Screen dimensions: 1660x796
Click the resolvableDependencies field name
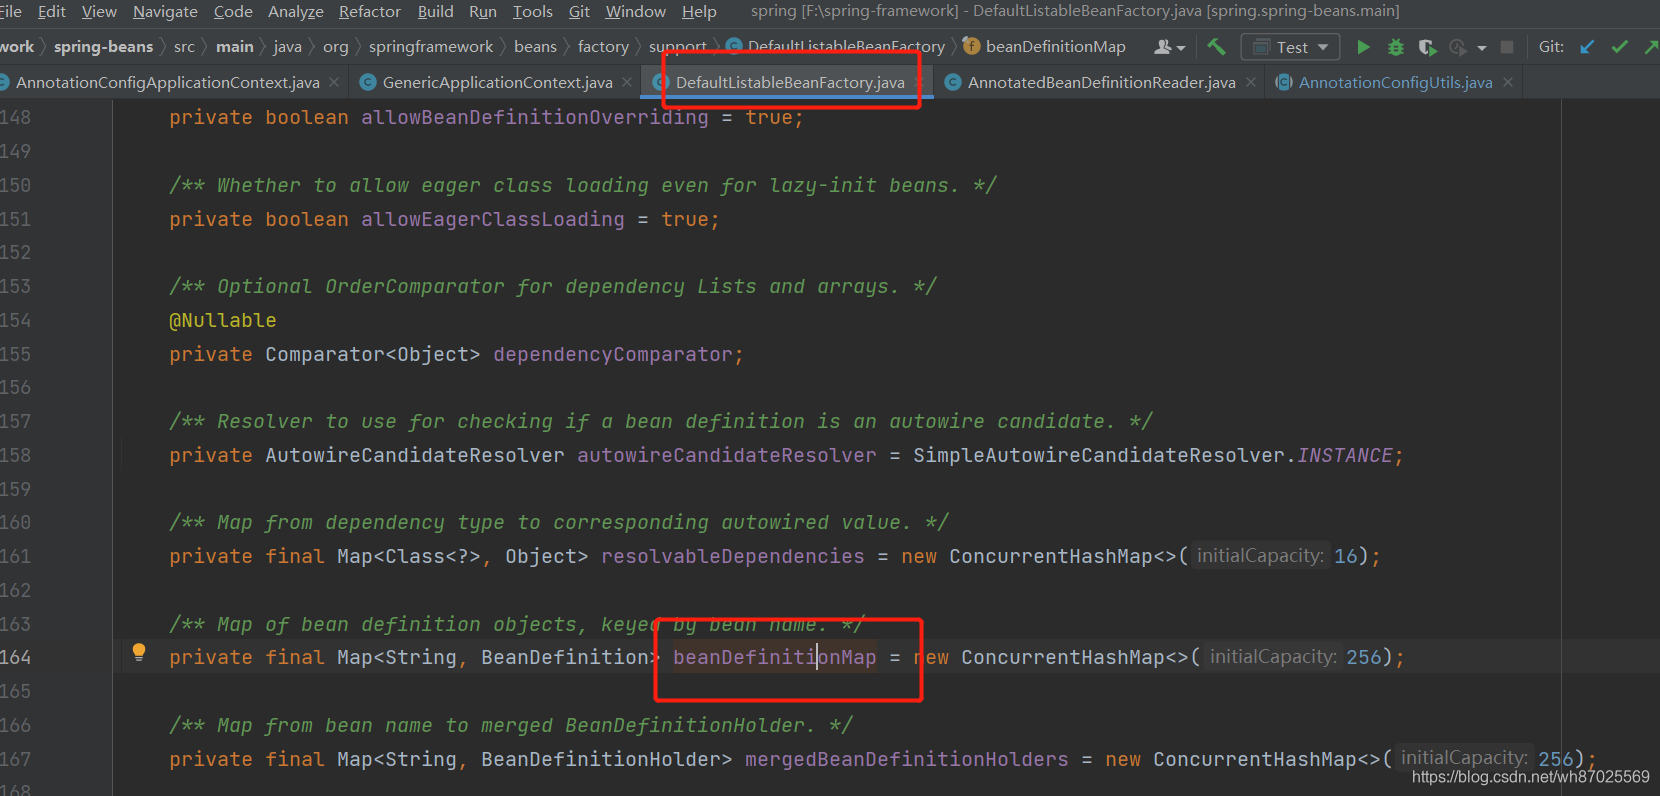[x=733, y=556]
